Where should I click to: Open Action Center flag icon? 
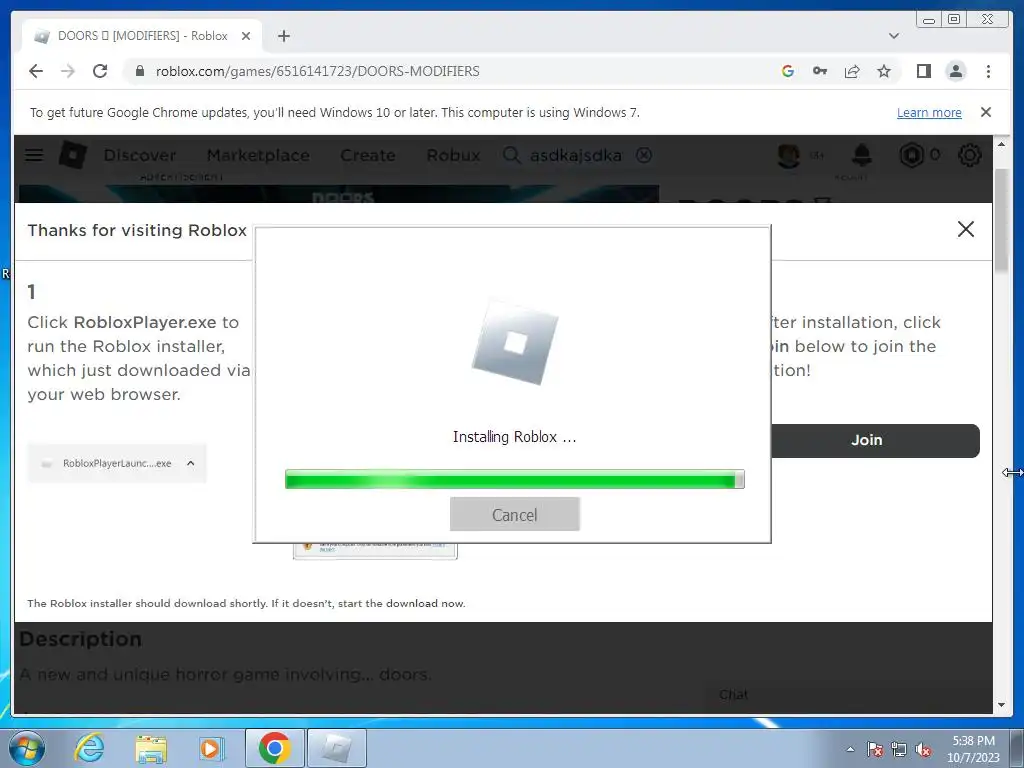coord(875,749)
